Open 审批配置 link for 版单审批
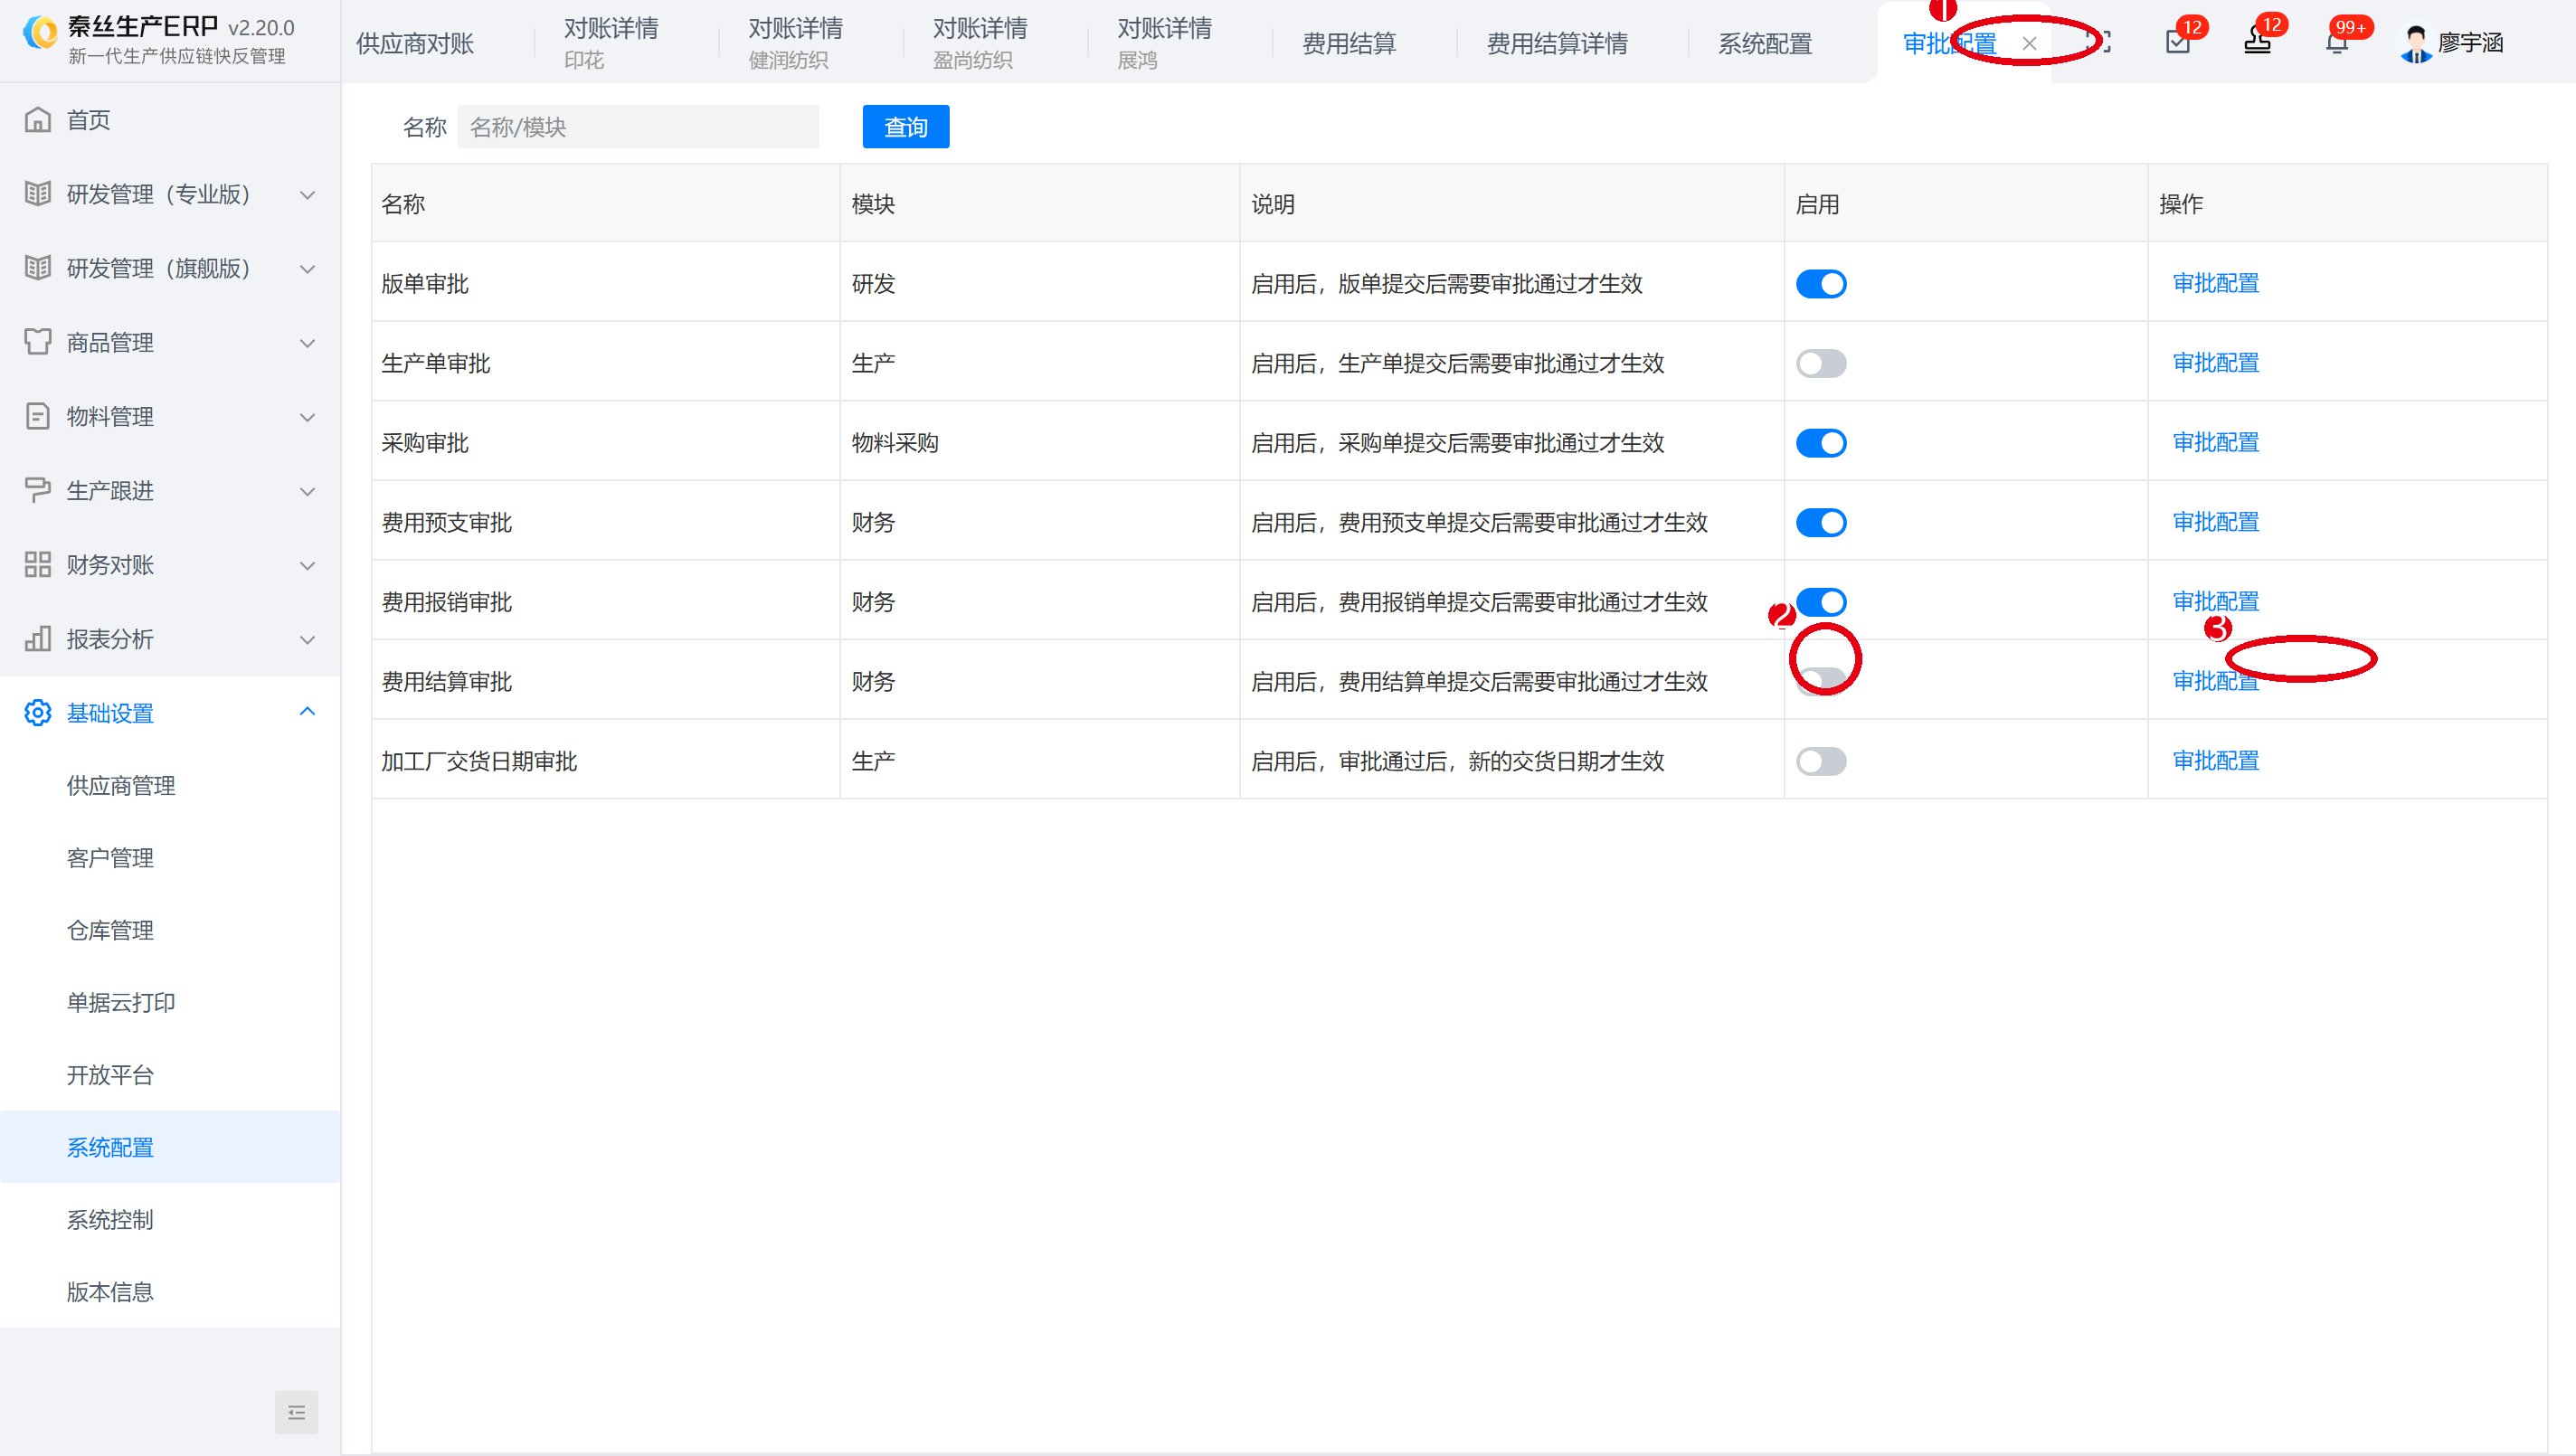2576x1456 pixels. pyautogui.click(x=2216, y=283)
